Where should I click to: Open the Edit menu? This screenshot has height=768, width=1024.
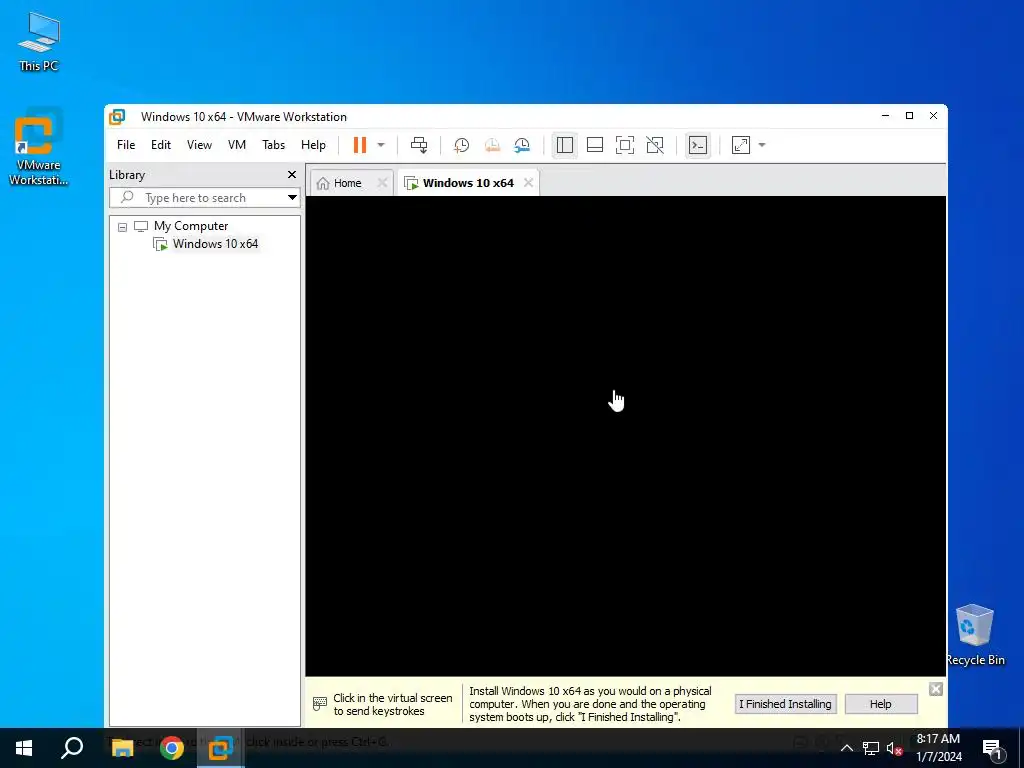(x=161, y=145)
